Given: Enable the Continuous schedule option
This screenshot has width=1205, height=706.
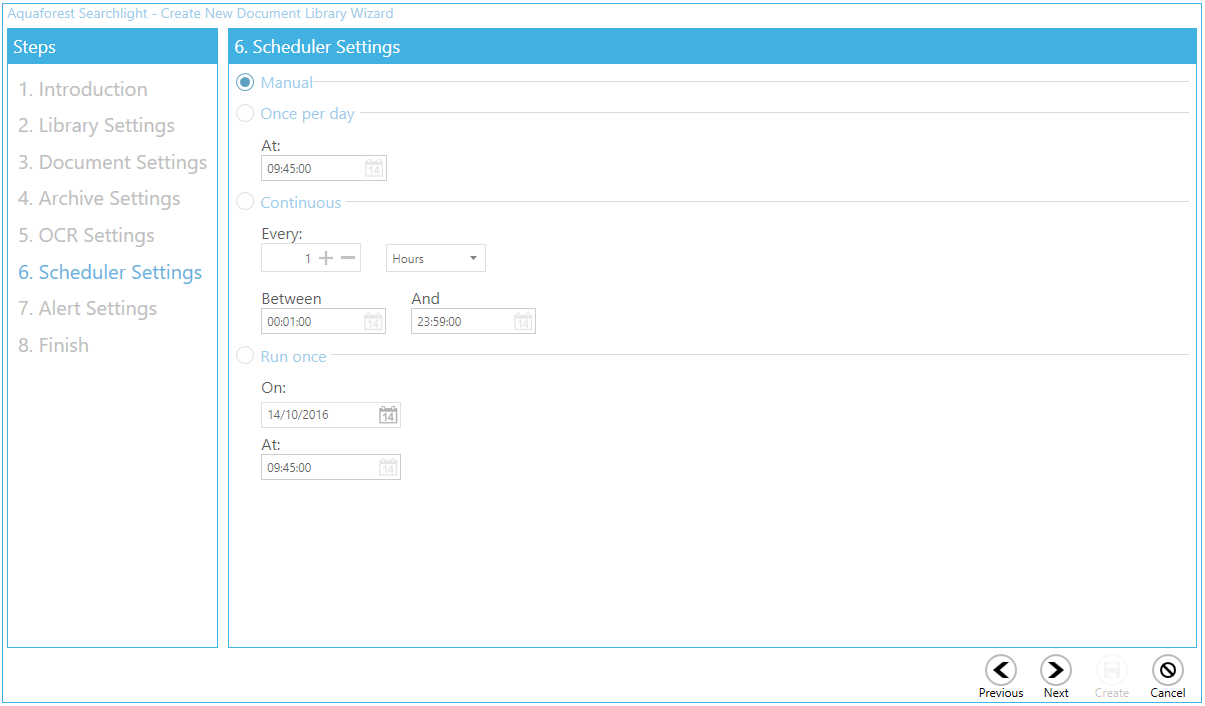Looking at the screenshot, I should coord(245,203).
